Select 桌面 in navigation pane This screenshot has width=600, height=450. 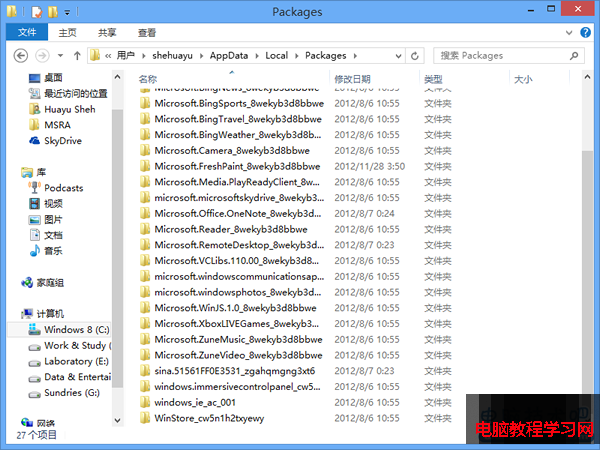46,78
